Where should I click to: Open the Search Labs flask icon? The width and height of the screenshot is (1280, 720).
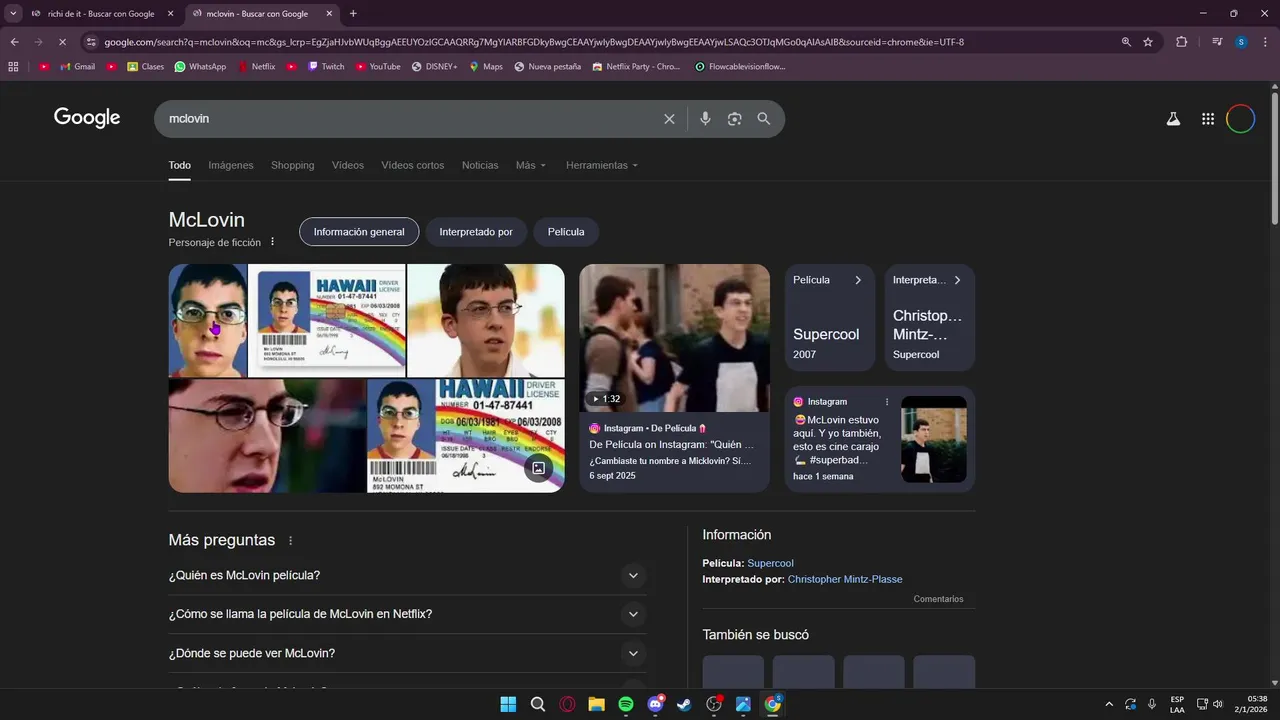tap(1173, 119)
